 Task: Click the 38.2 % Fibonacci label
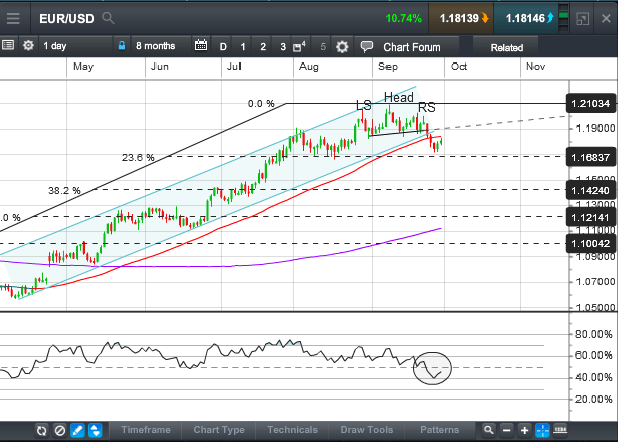click(64, 191)
